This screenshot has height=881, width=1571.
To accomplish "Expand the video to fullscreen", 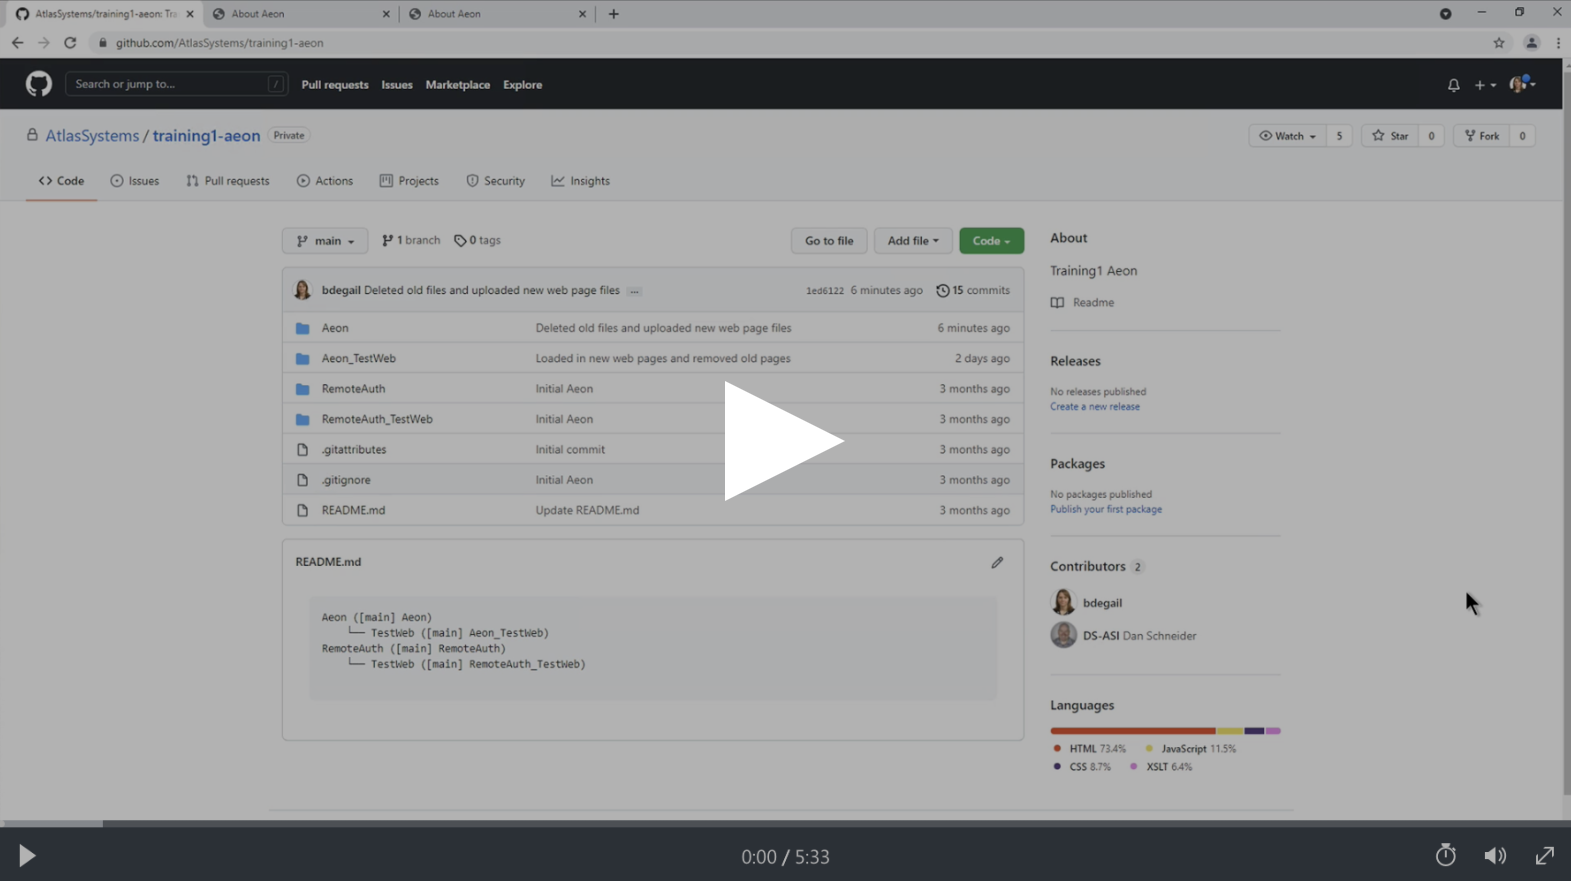I will click(x=1544, y=855).
